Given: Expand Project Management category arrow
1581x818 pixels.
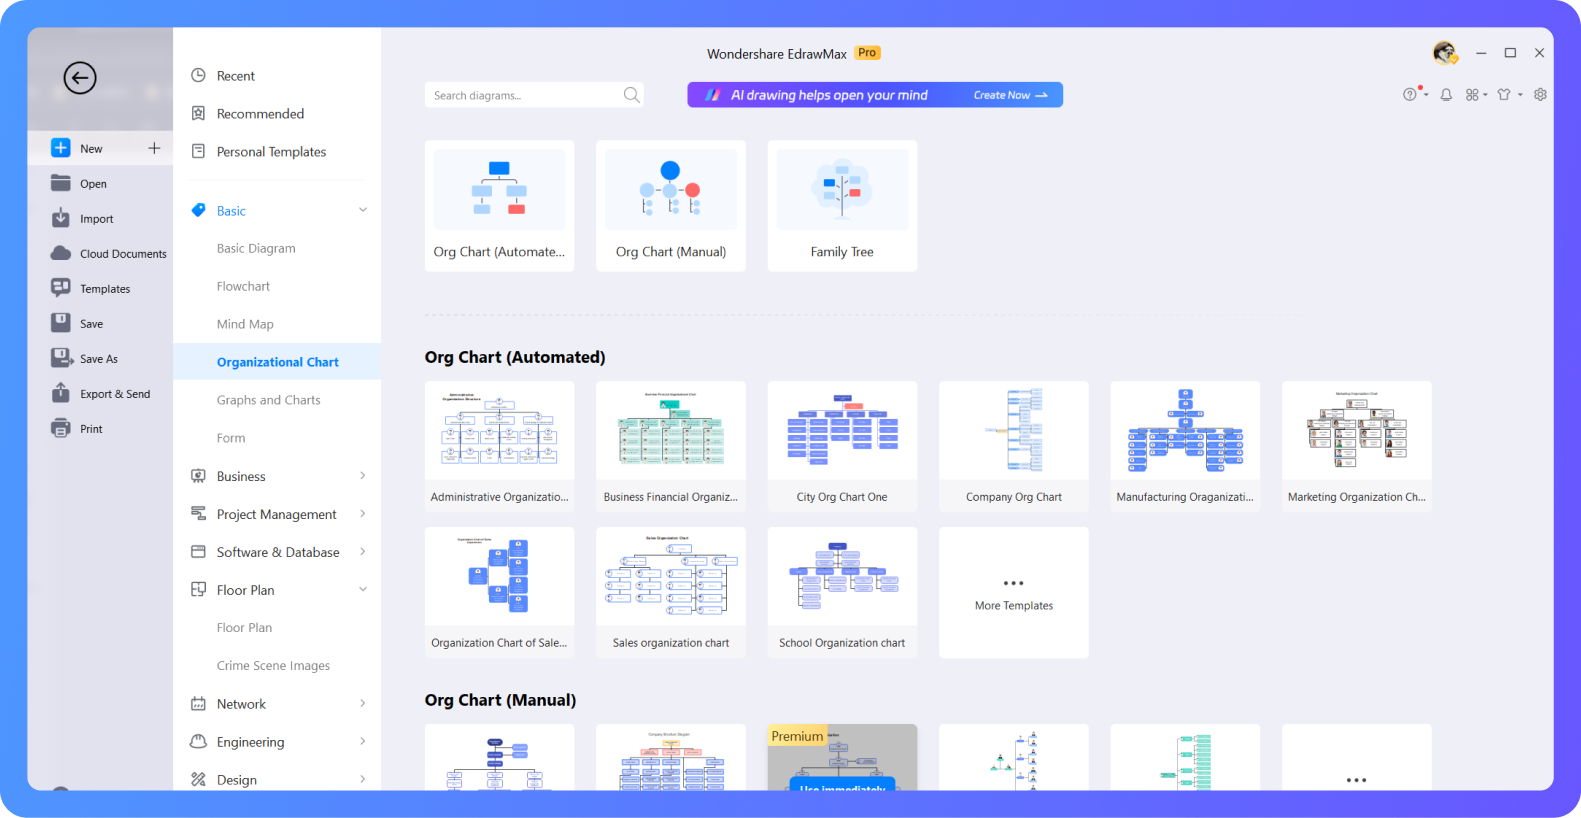Looking at the screenshot, I should pos(363,514).
